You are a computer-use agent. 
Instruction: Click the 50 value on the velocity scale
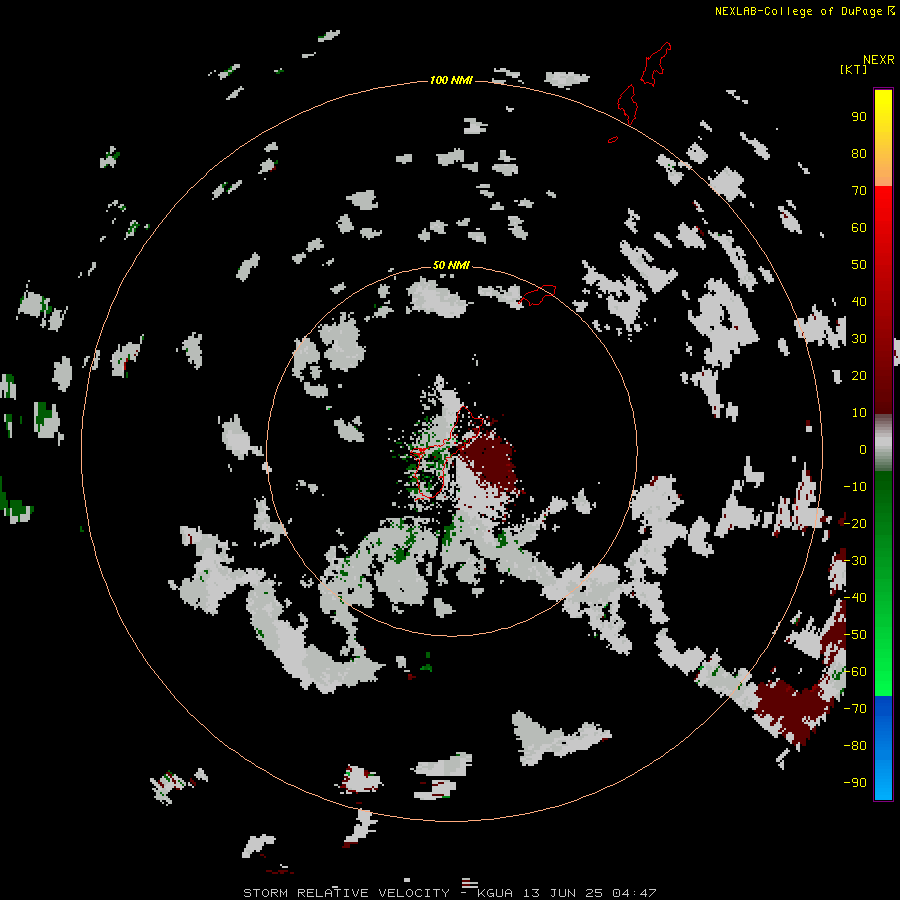859,265
